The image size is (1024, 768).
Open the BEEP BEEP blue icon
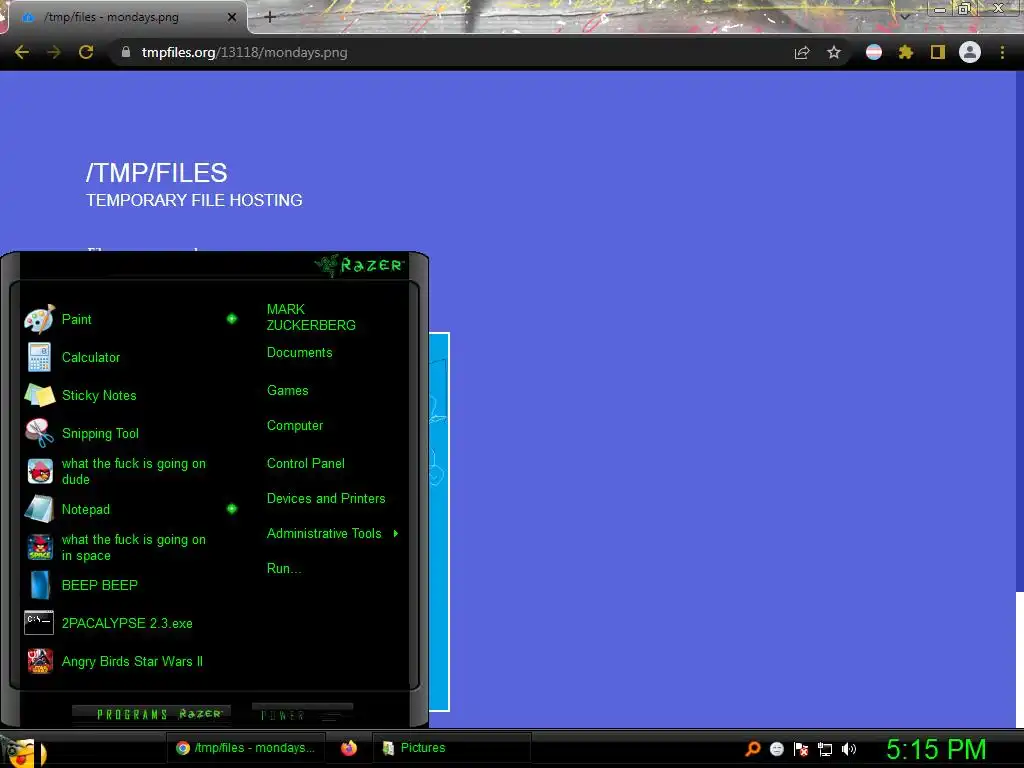[x=40, y=585]
